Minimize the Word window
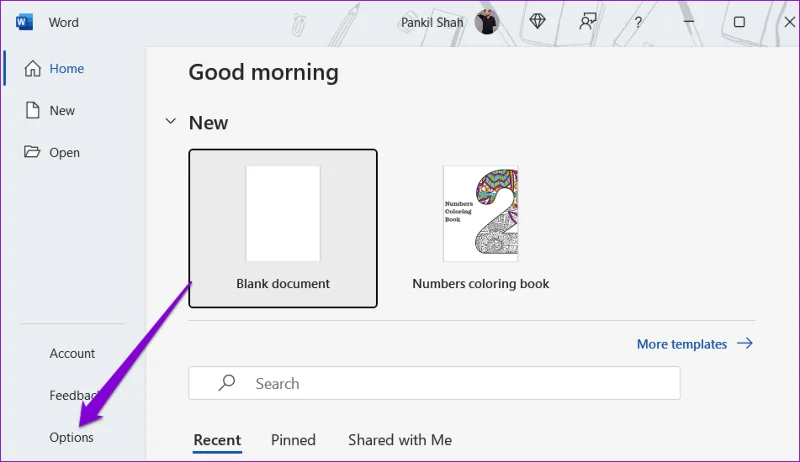 (x=689, y=22)
